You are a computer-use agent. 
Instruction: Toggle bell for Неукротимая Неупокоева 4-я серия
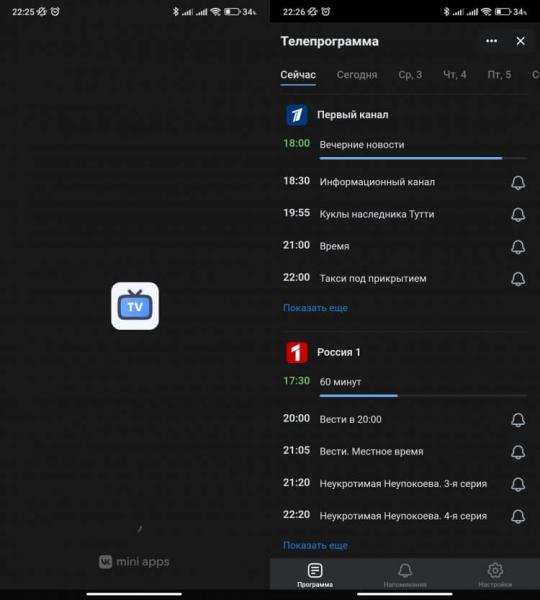[x=518, y=517]
